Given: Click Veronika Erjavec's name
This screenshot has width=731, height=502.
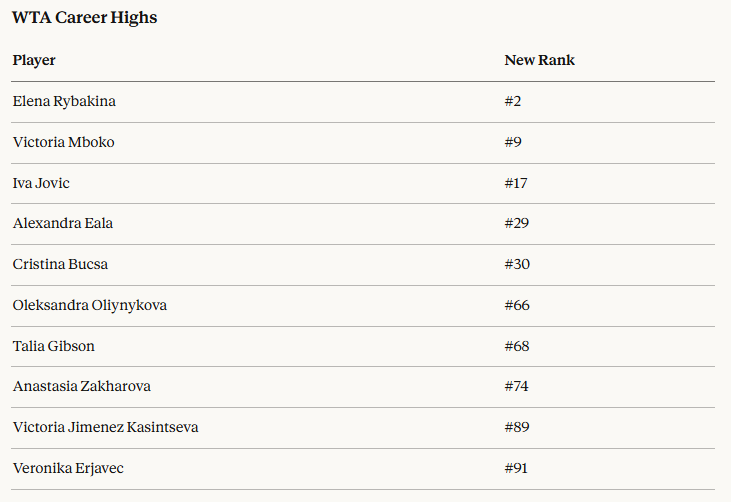Looking at the screenshot, I should point(68,468).
